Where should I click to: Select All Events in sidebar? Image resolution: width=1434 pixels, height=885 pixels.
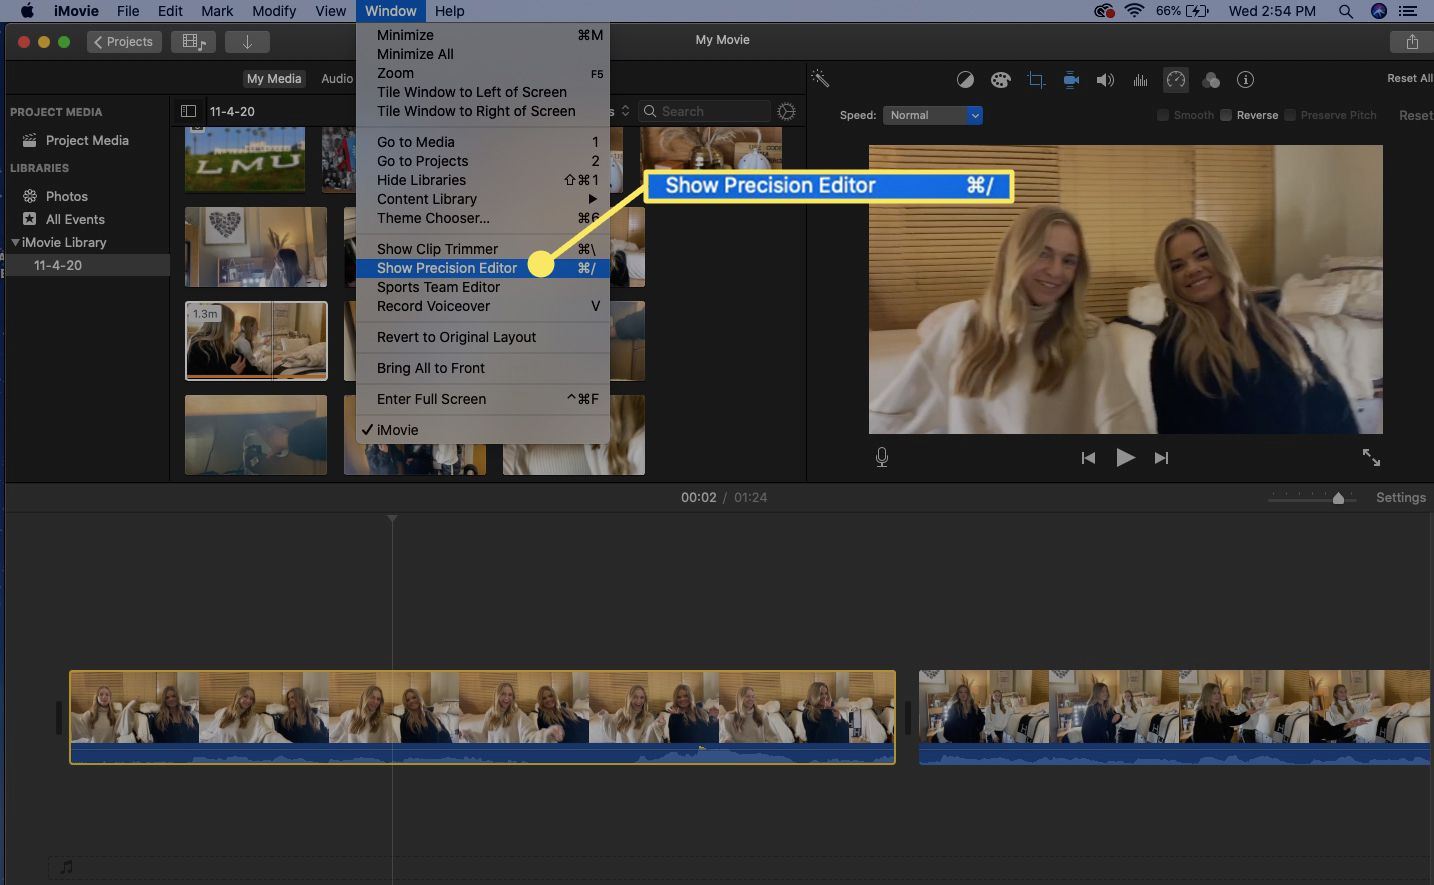pos(75,219)
